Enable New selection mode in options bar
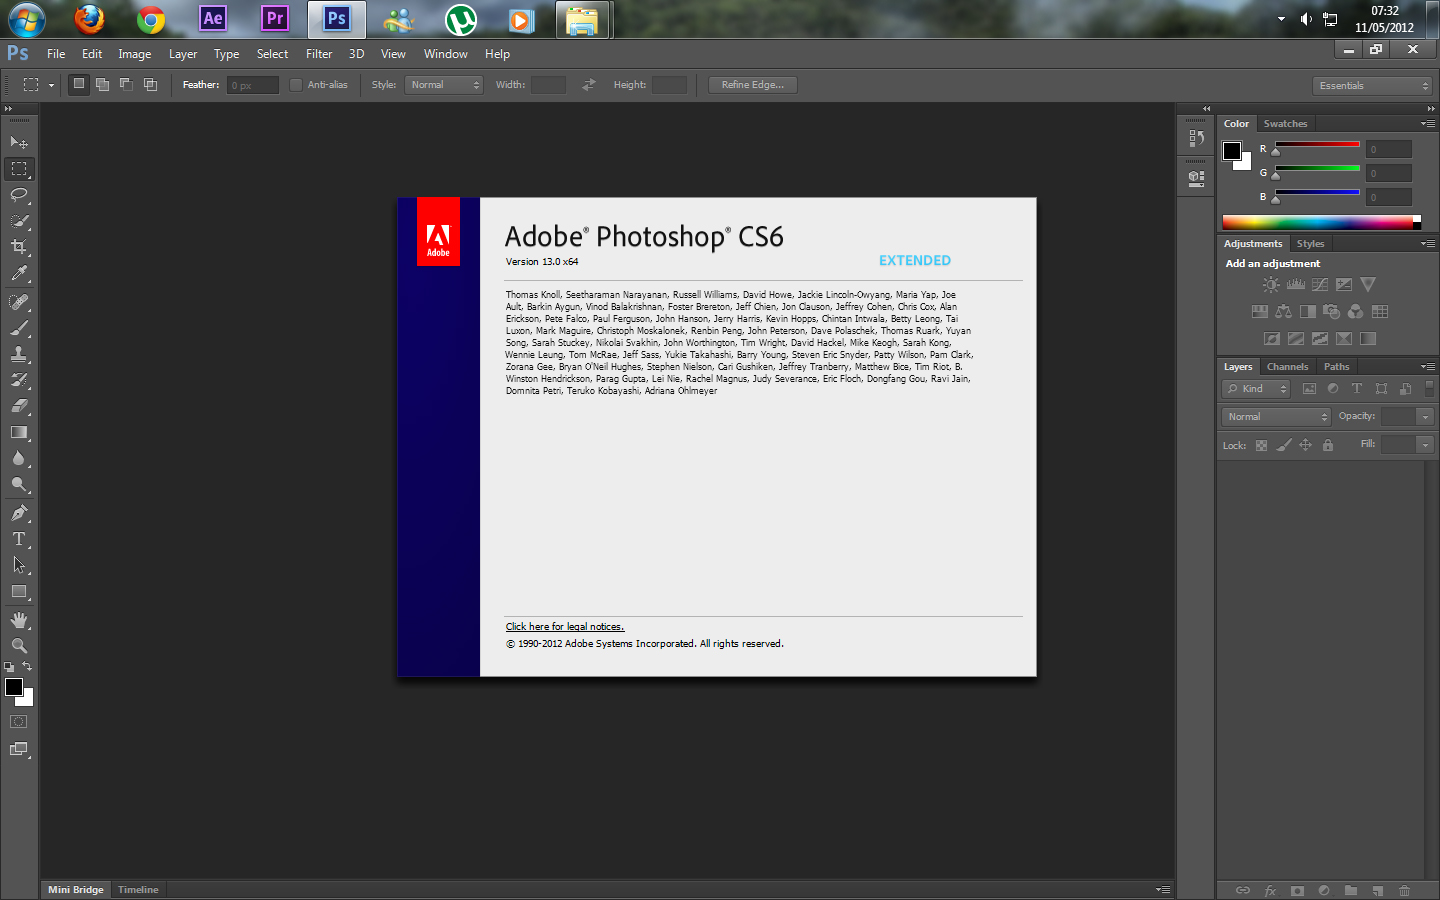This screenshot has height=900, width=1440. [79, 85]
